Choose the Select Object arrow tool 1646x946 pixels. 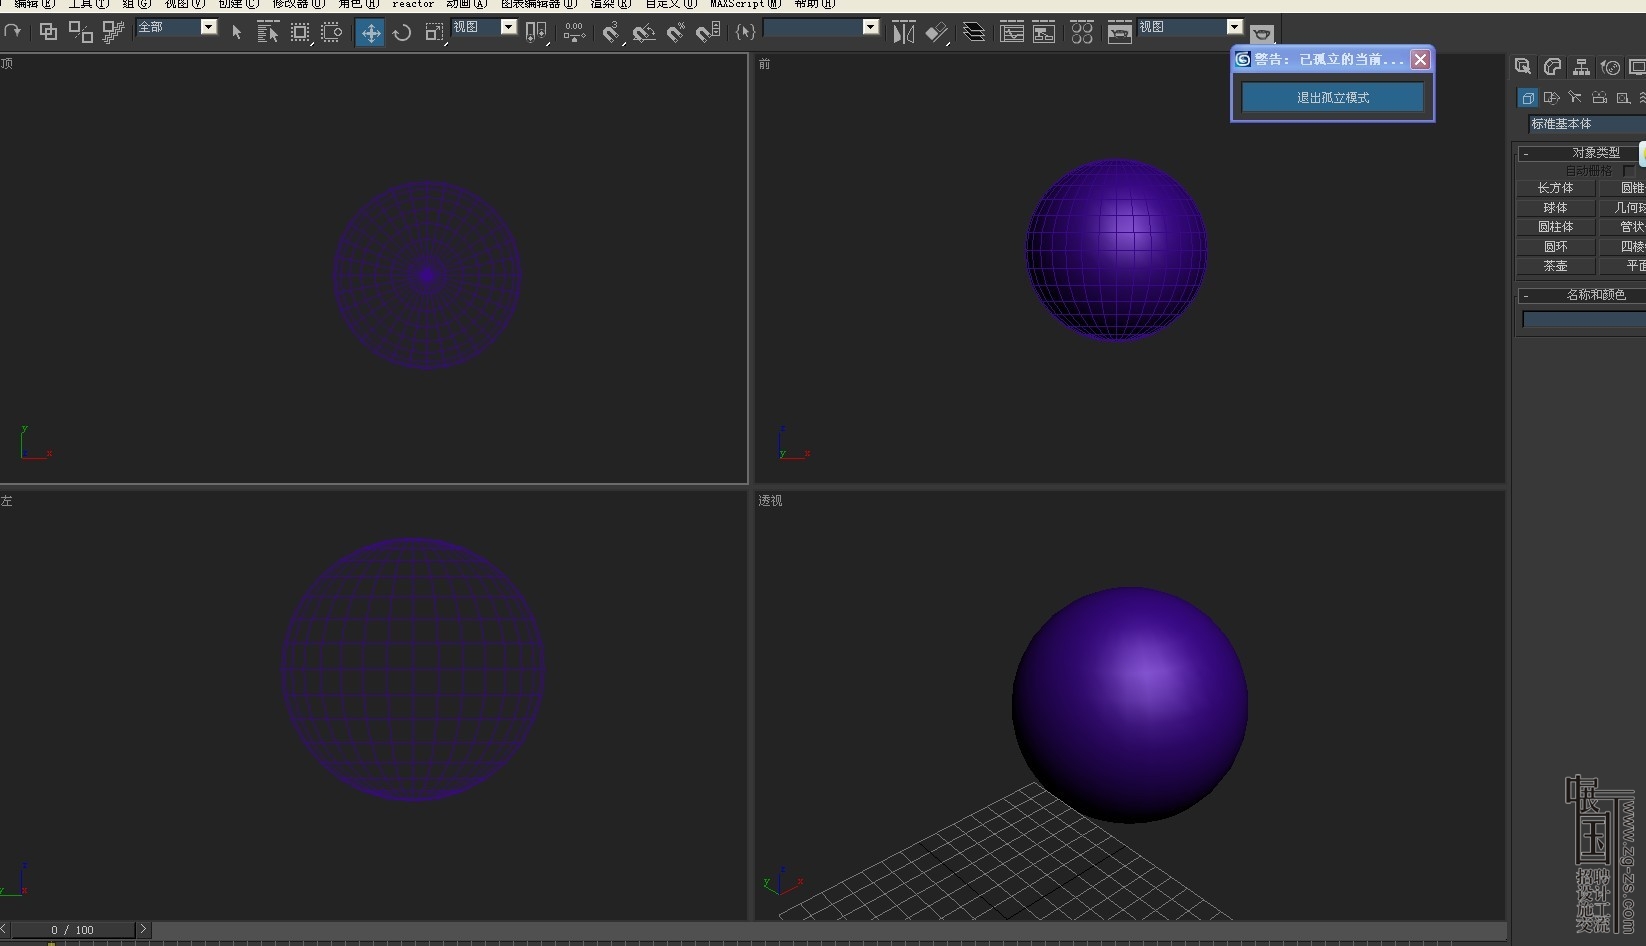coord(237,32)
